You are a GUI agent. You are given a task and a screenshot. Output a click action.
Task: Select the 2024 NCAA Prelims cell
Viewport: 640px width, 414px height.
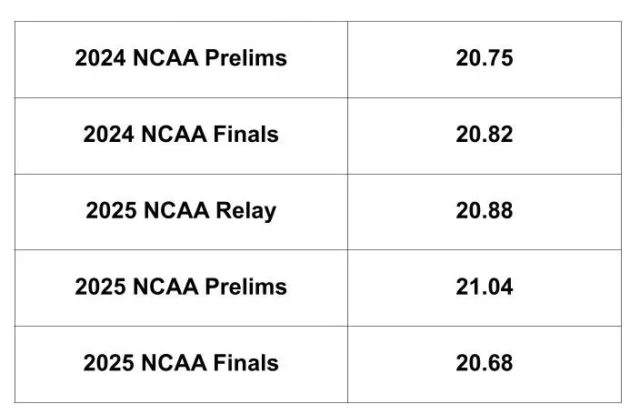pyautogui.click(x=181, y=60)
